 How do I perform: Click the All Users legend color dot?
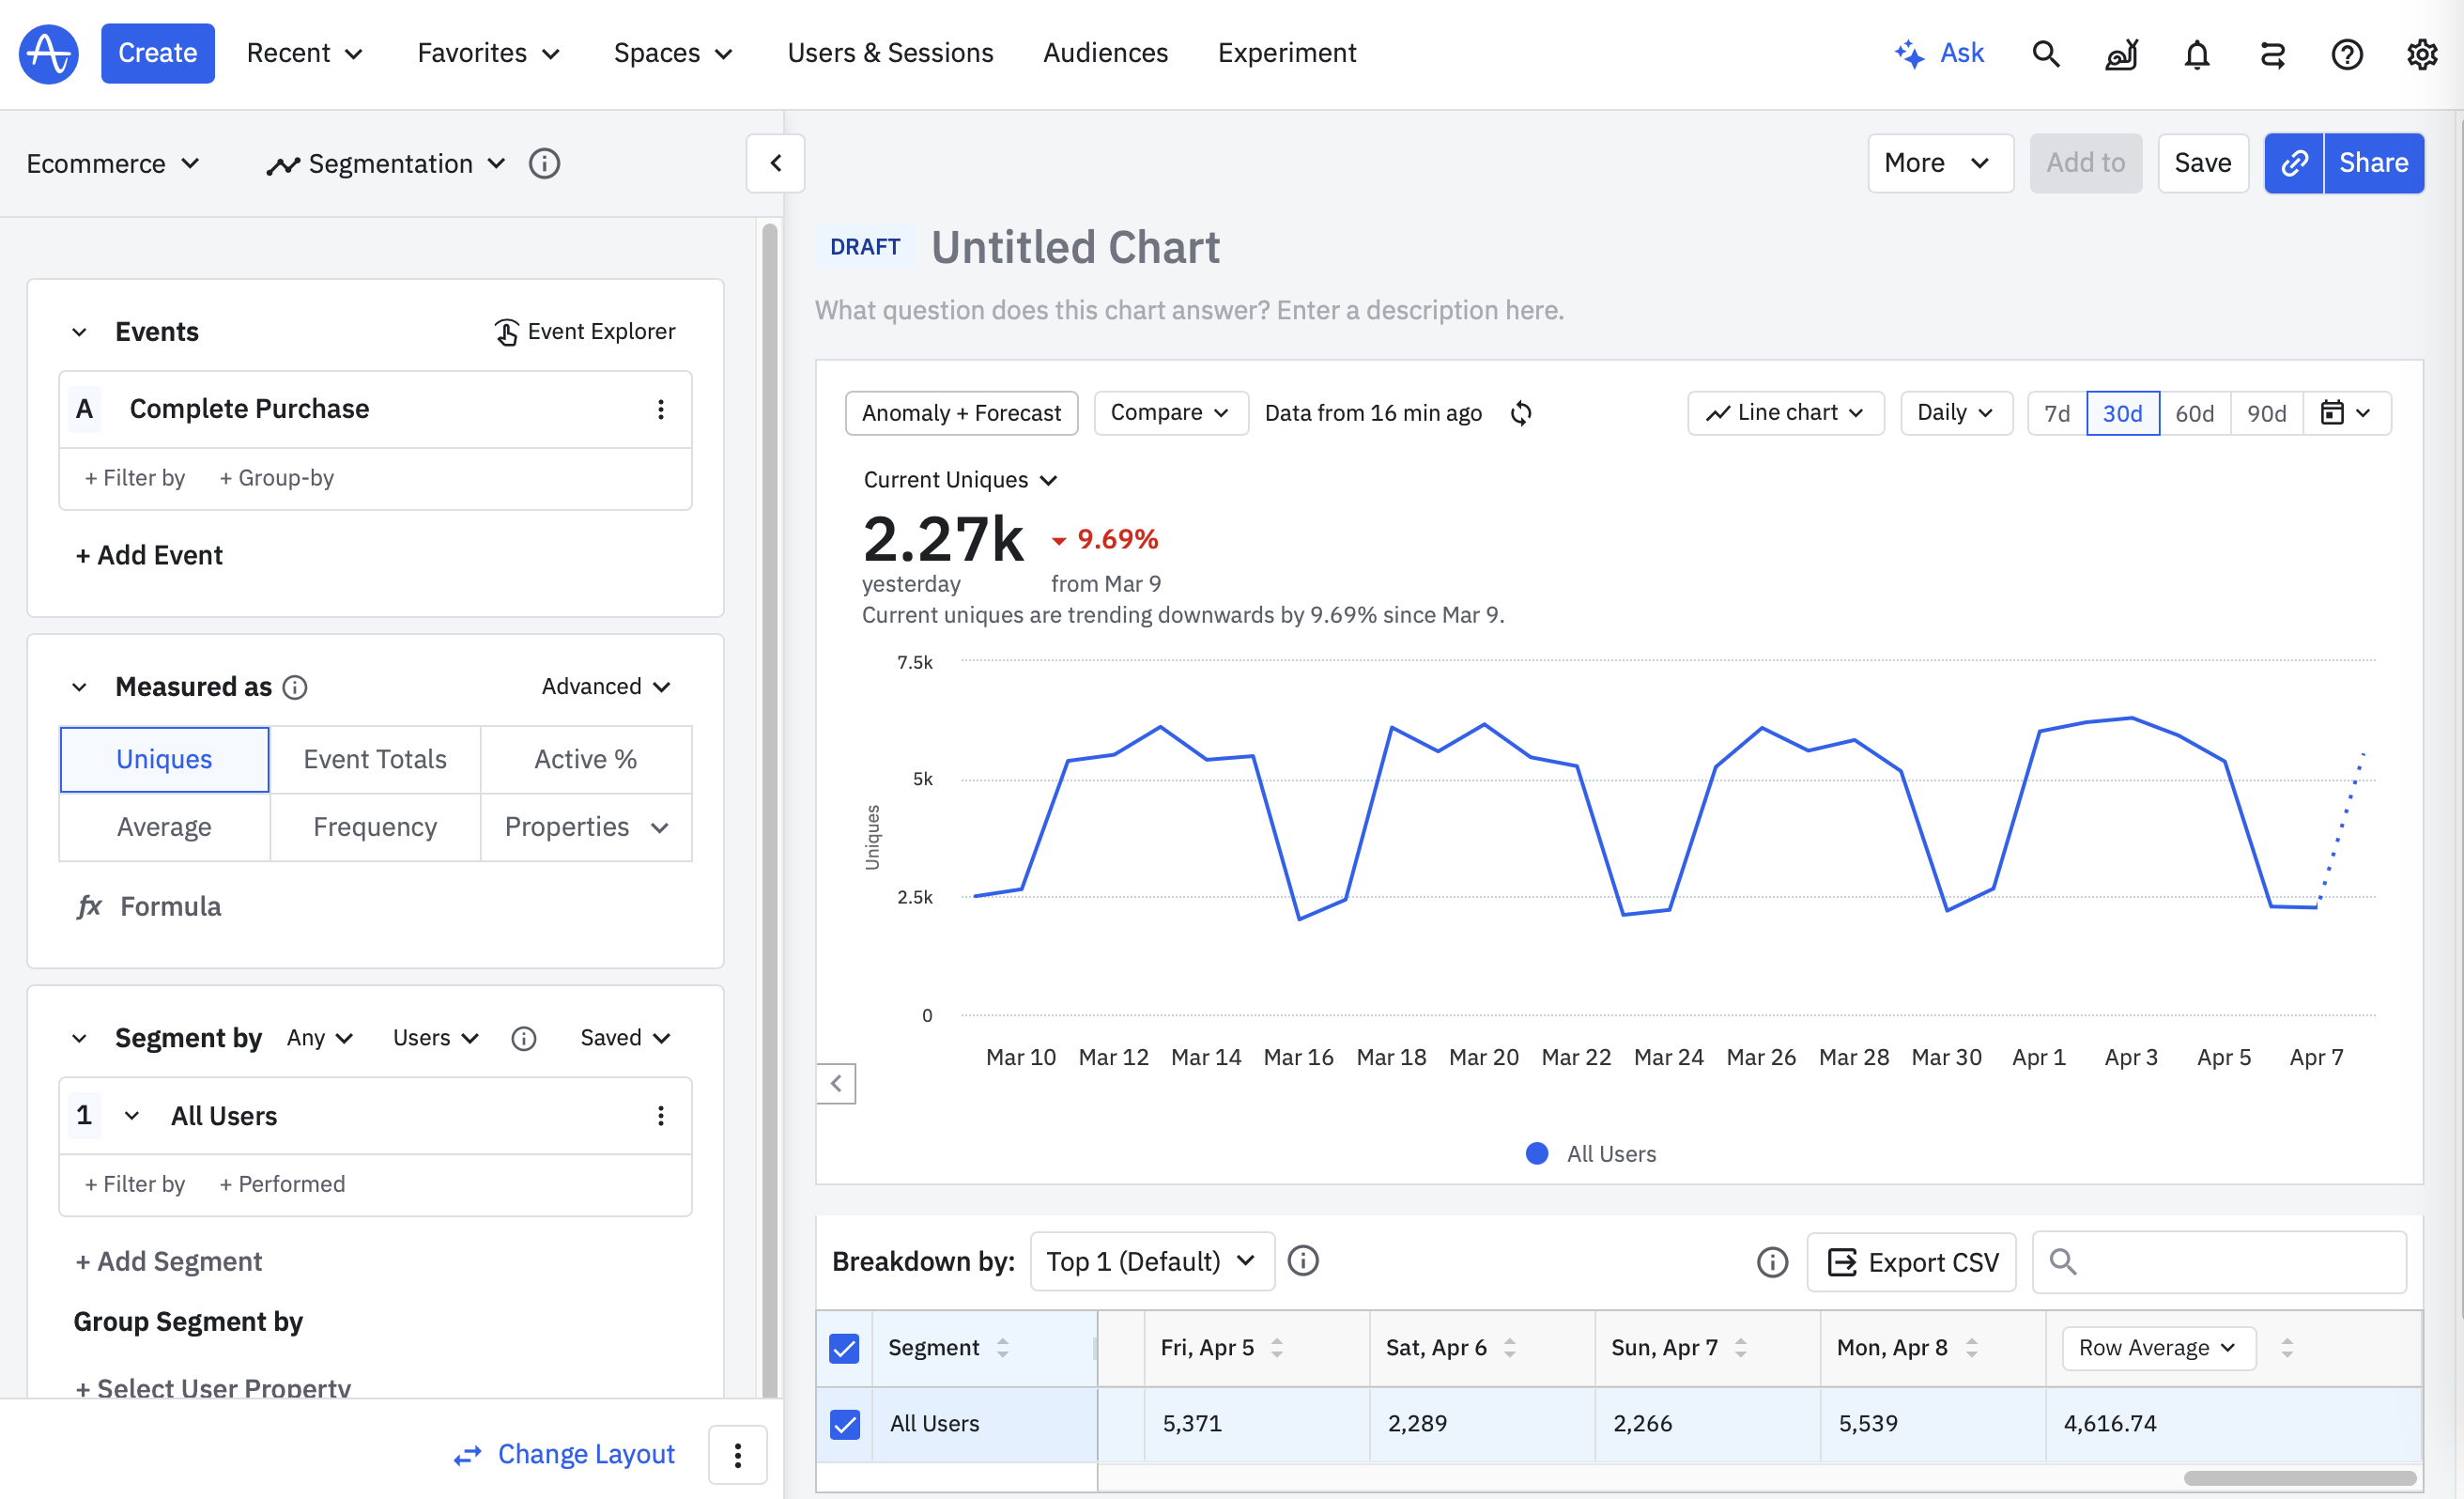pyautogui.click(x=1537, y=1153)
